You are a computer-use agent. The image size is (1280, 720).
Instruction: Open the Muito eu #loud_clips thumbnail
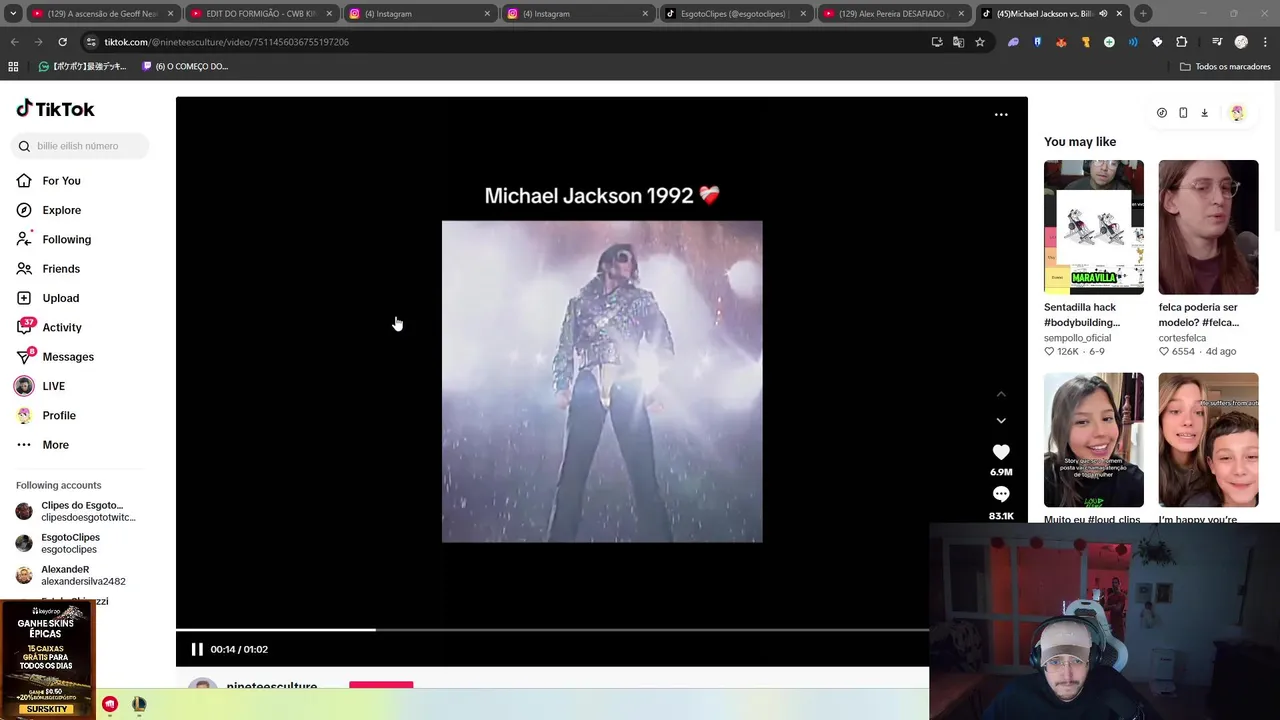click(1094, 440)
